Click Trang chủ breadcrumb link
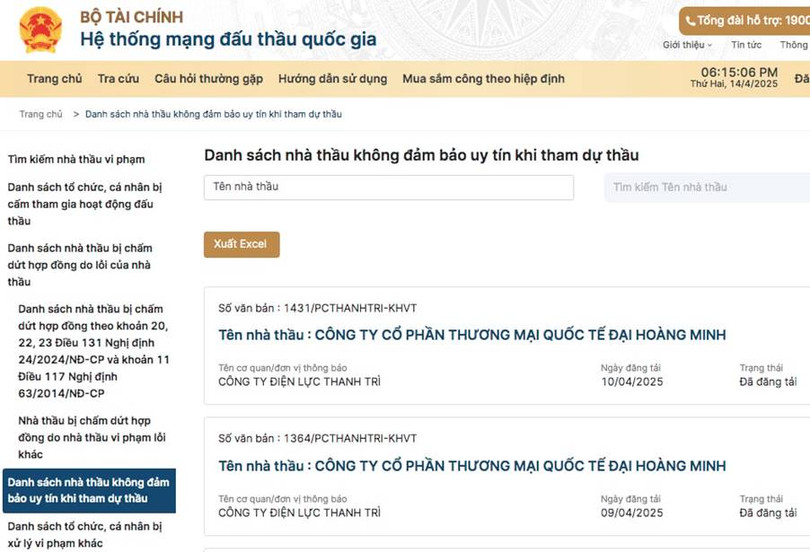Viewport: 810px width, 552px height. [41, 114]
